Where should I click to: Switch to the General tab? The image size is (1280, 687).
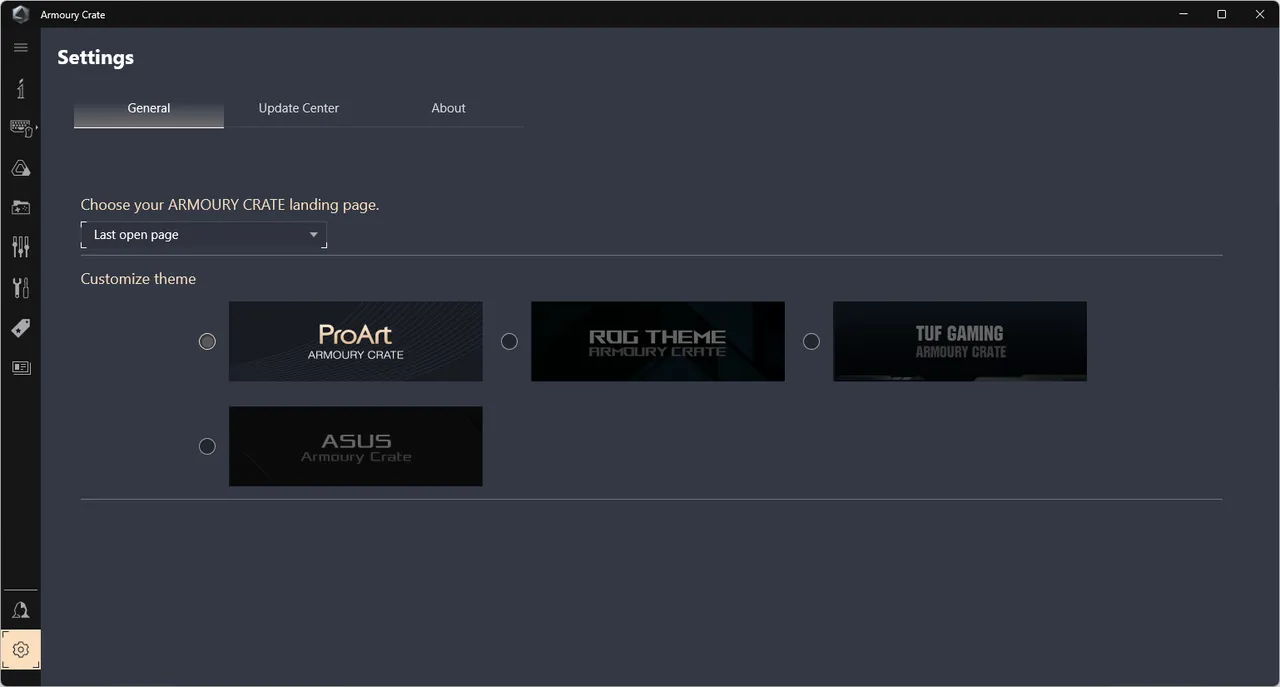pyautogui.click(x=149, y=108)
